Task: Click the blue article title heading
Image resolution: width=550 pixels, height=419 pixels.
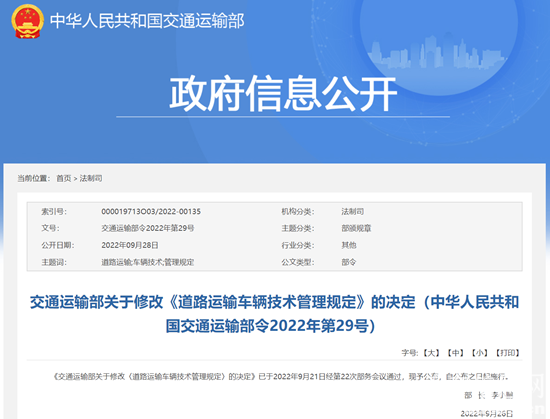Action: tap(275, 314)
